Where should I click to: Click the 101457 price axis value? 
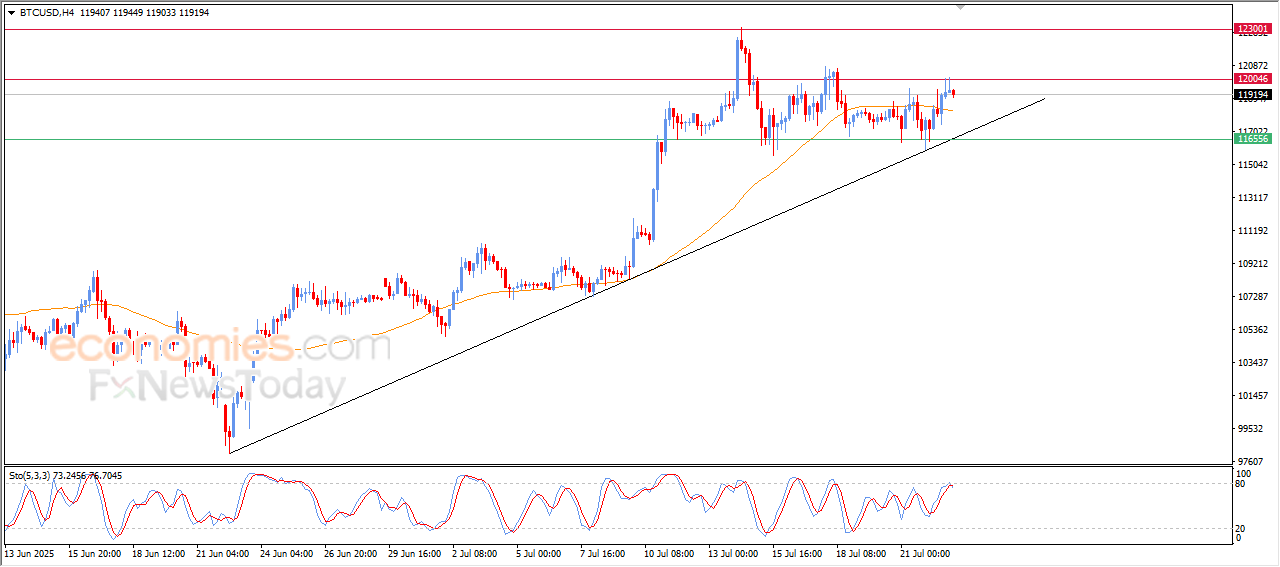pos(1253,395)
